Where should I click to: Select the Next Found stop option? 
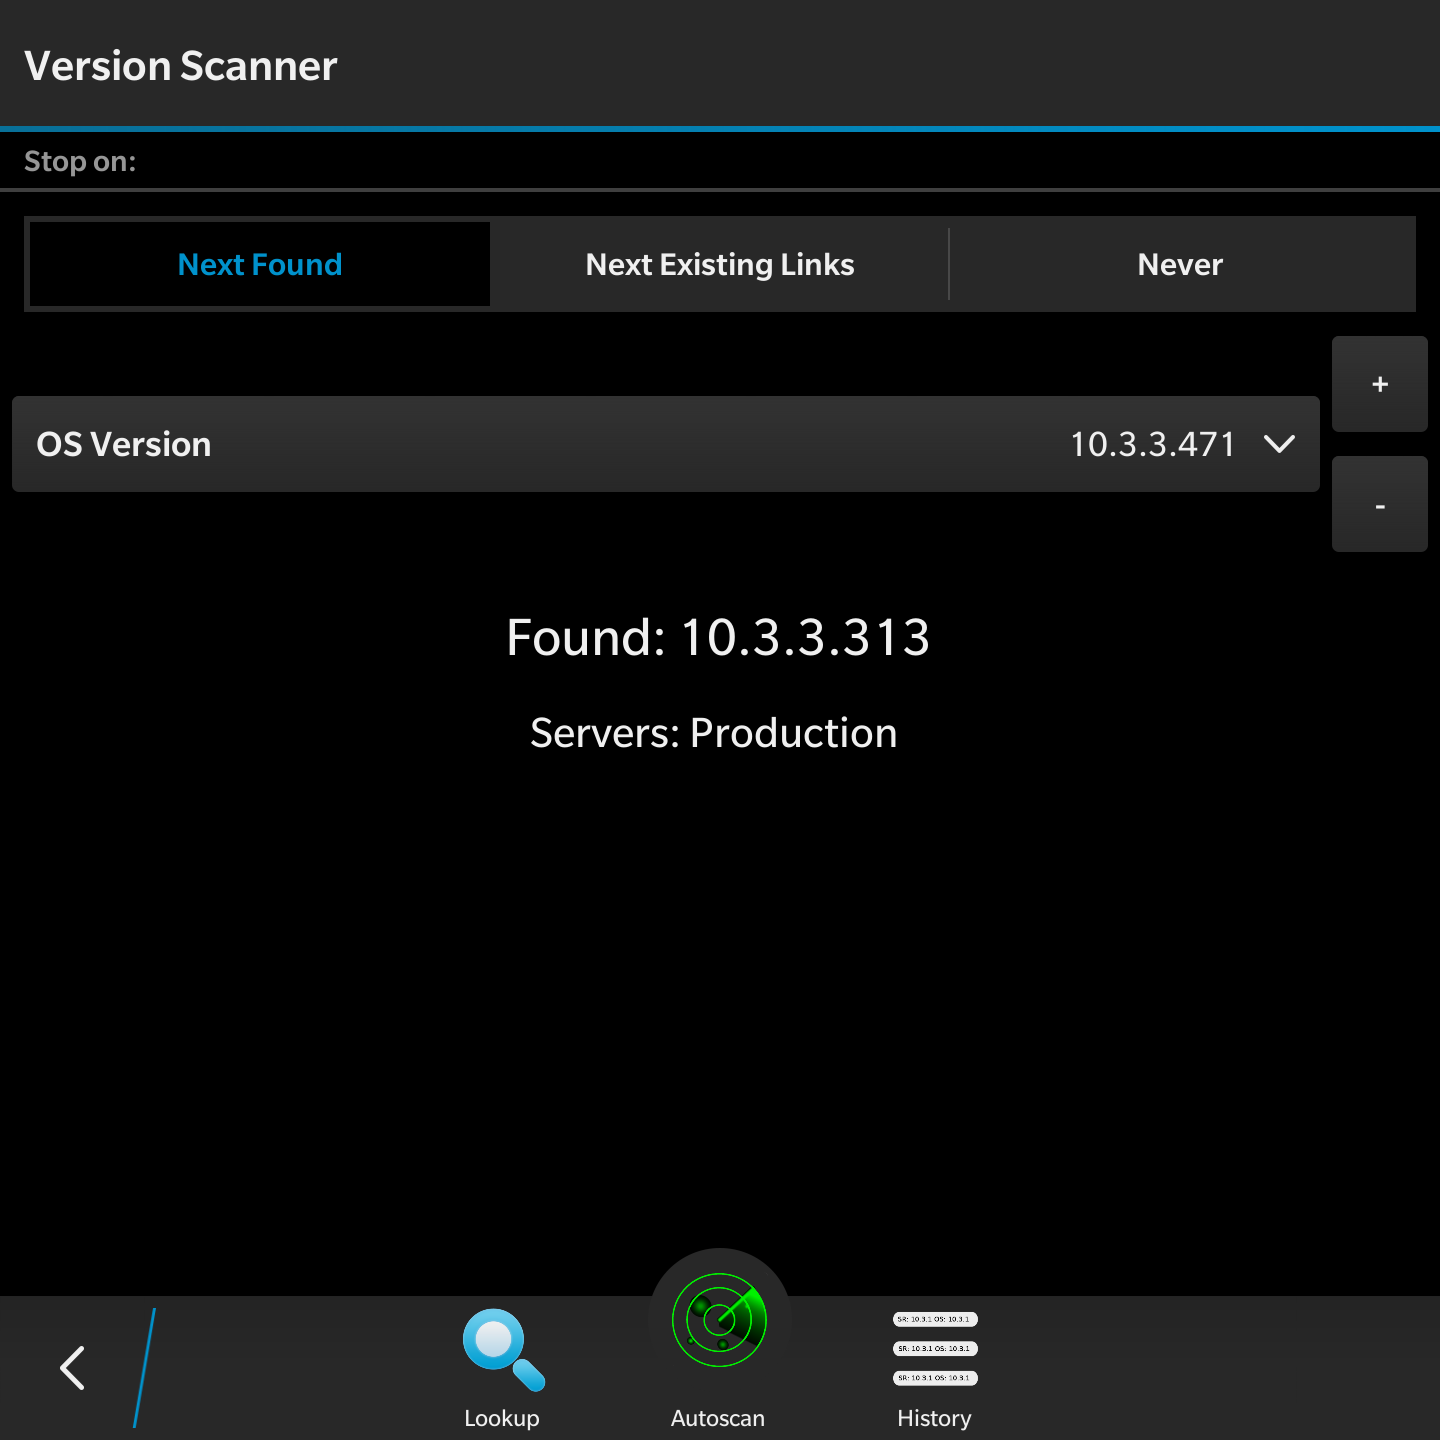click(260, 264)
